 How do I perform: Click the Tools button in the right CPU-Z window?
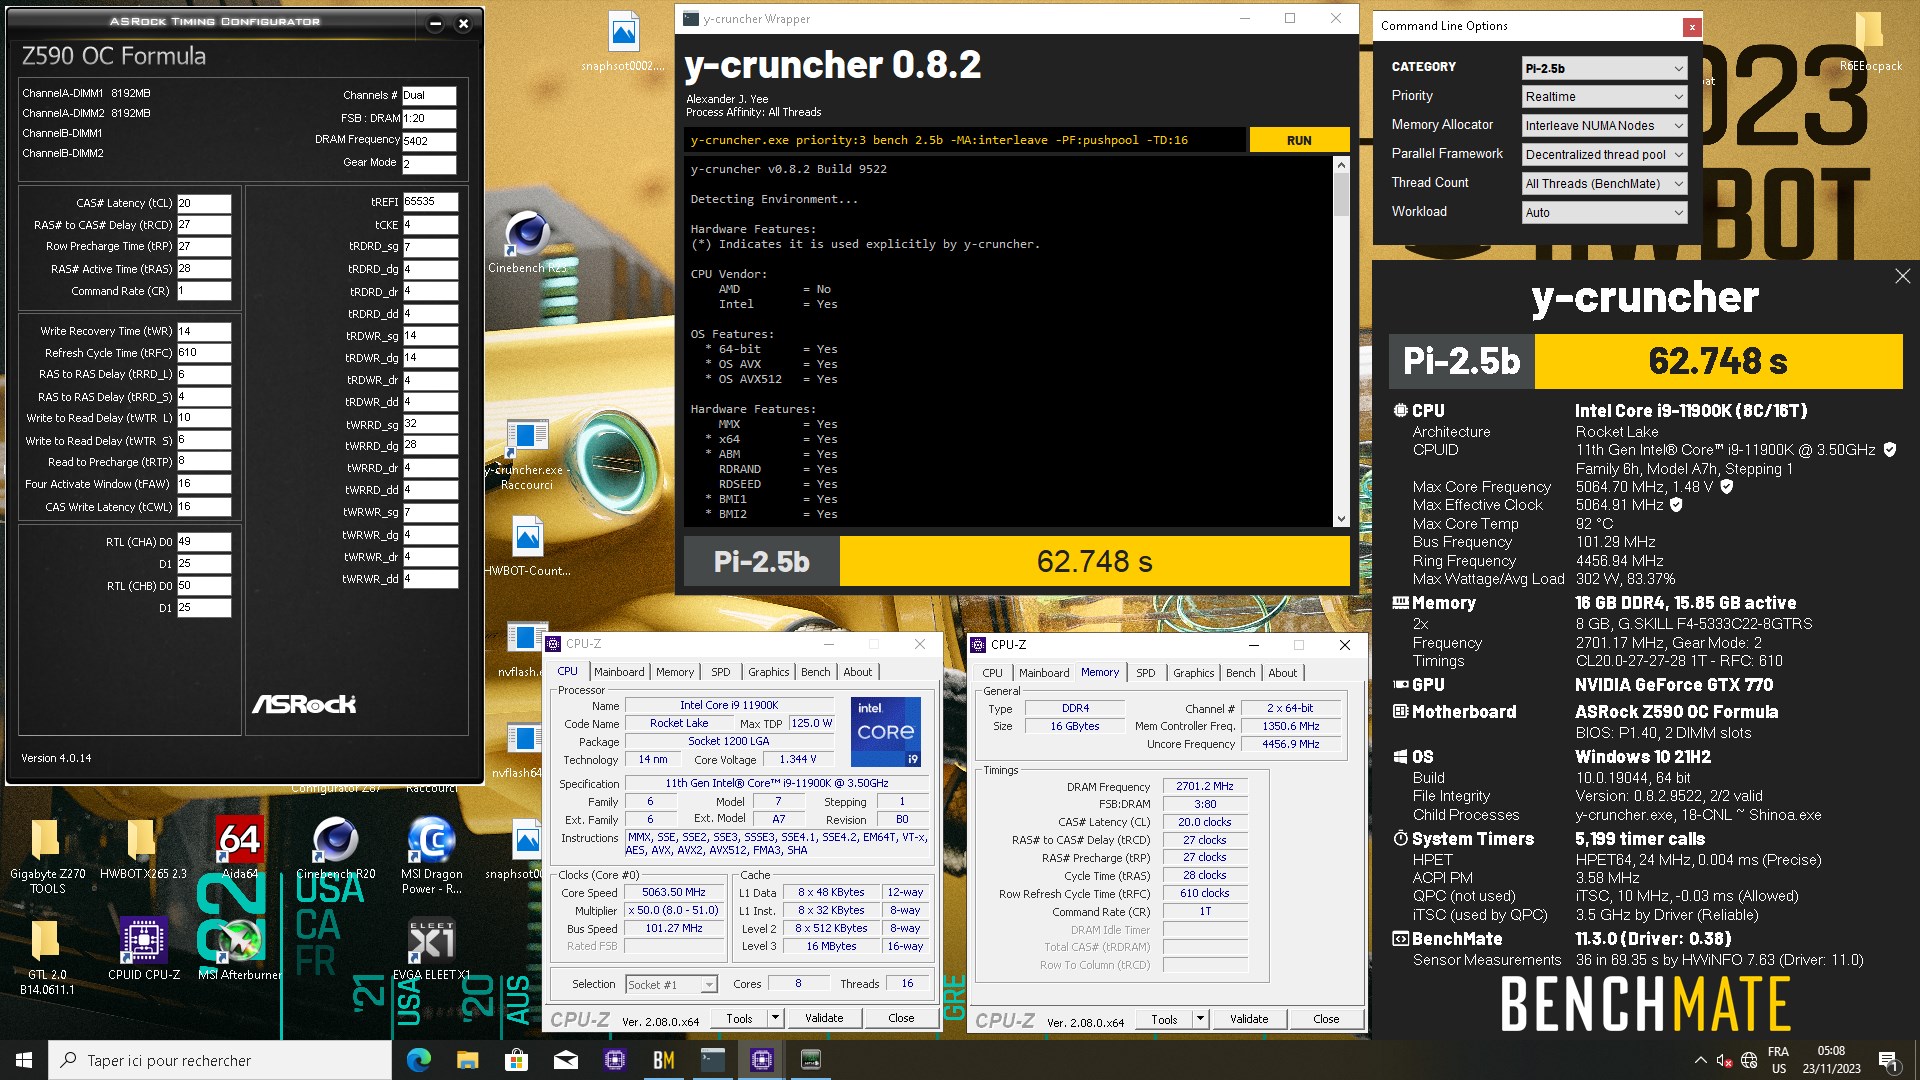pos(1164,1019)
